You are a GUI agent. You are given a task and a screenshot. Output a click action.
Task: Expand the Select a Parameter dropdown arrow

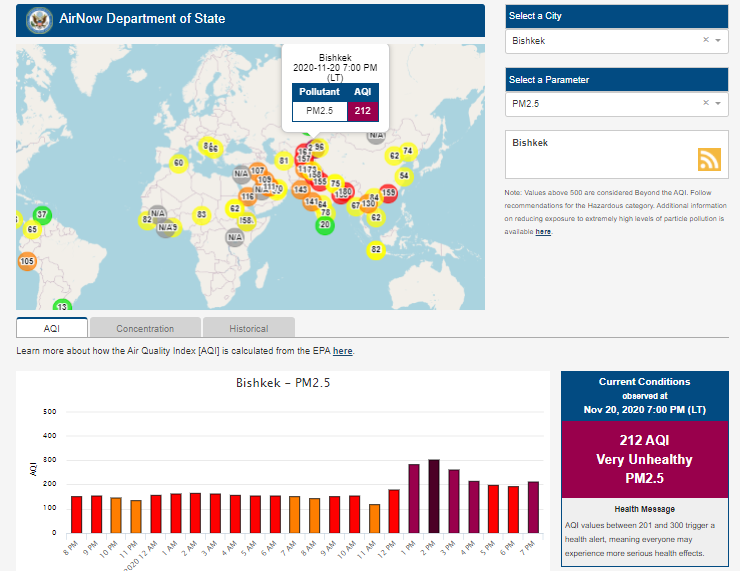717,103
